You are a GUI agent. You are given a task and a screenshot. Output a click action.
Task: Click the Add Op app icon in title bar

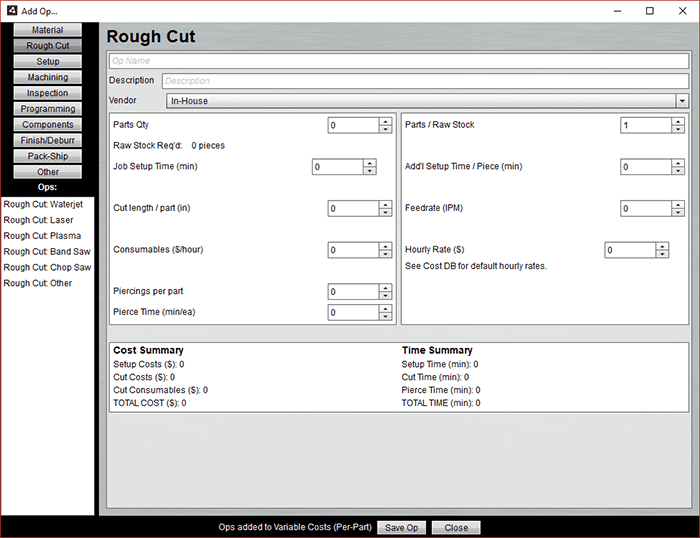click(12, 11)
